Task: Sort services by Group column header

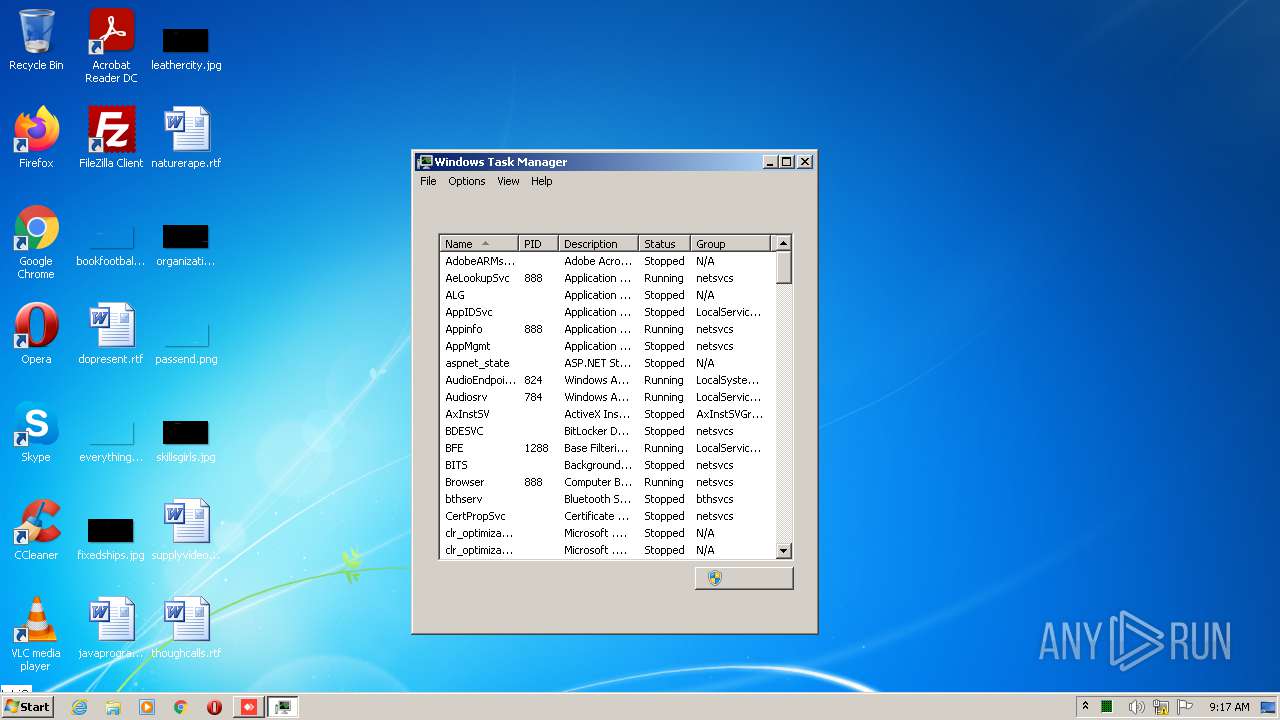Action: coord(731,244)
